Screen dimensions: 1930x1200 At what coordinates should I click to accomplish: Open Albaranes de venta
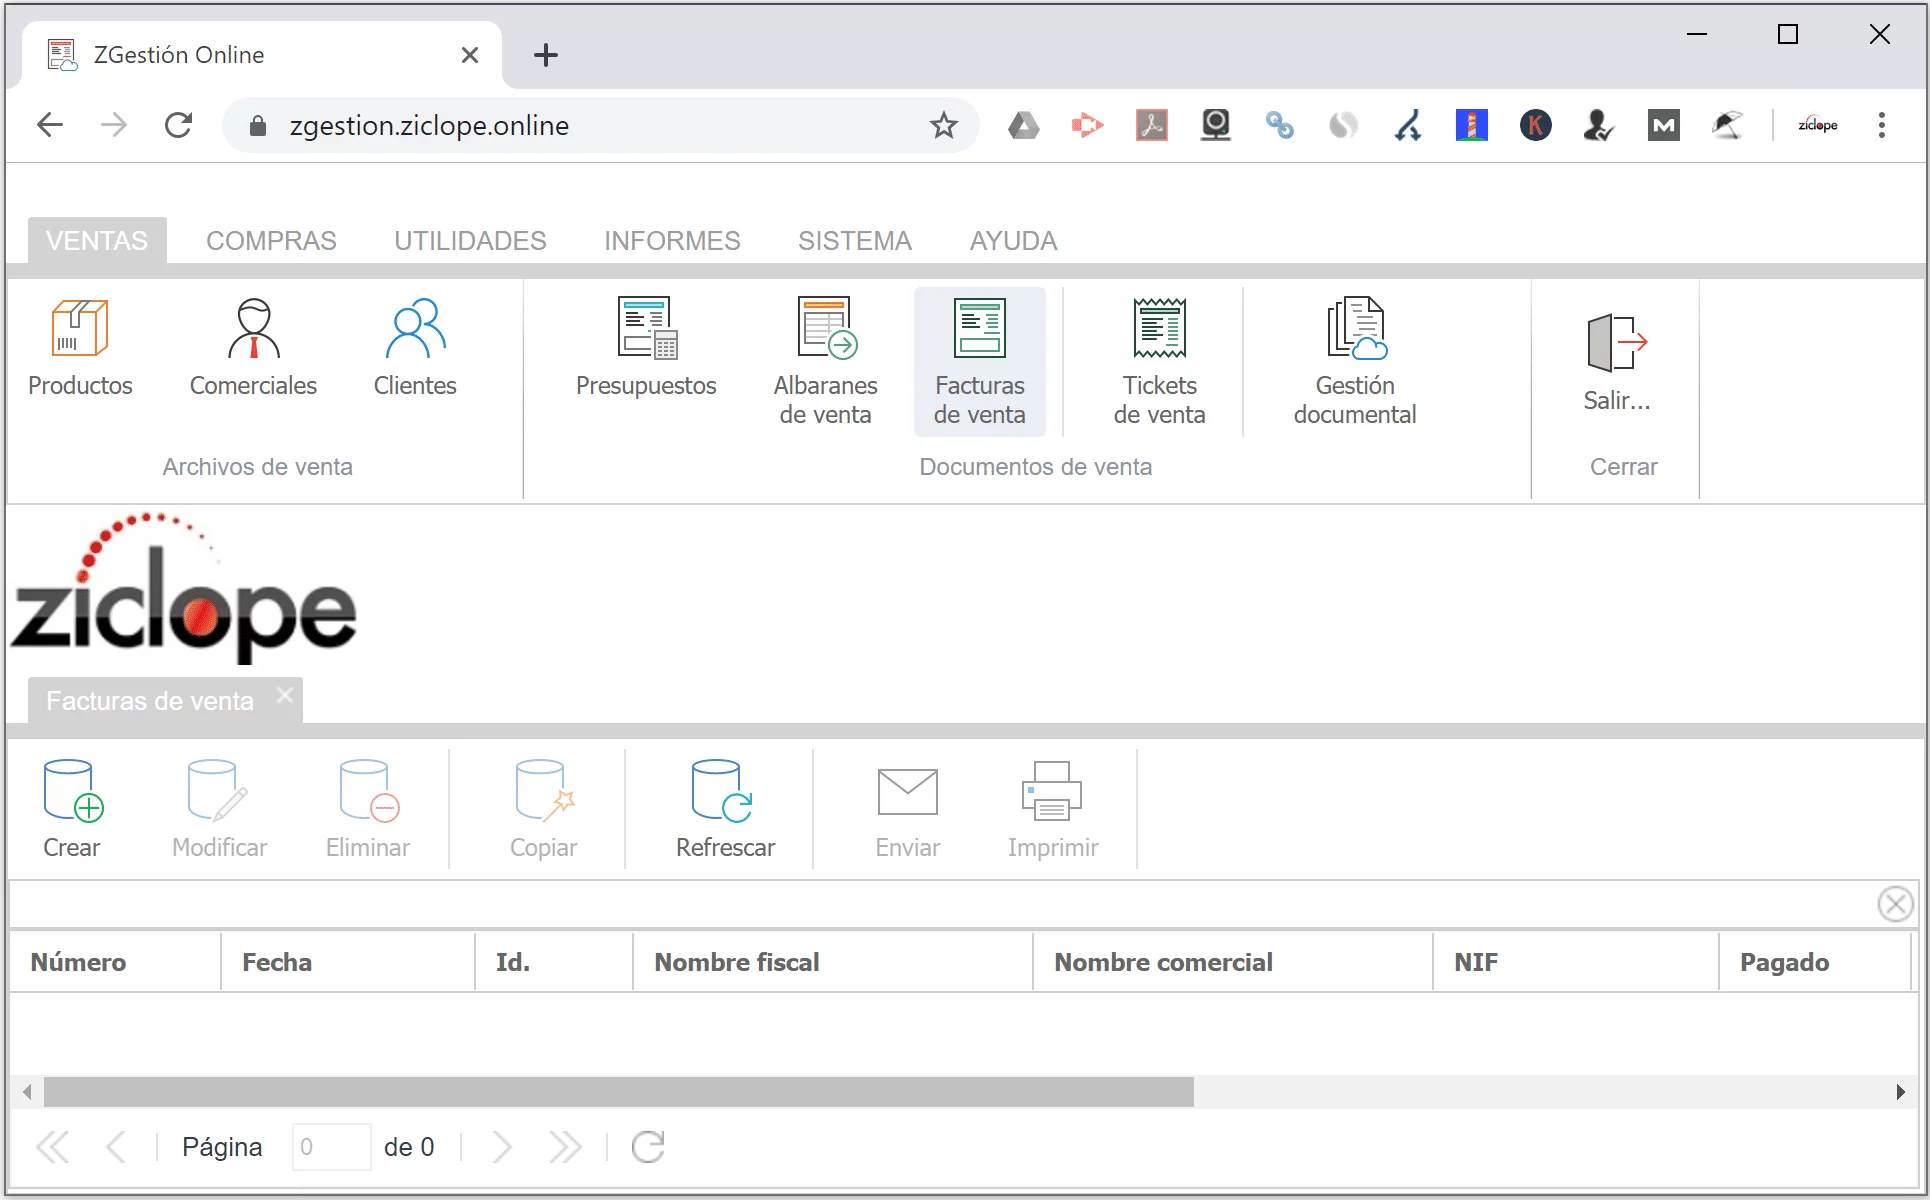coord(825,361)
